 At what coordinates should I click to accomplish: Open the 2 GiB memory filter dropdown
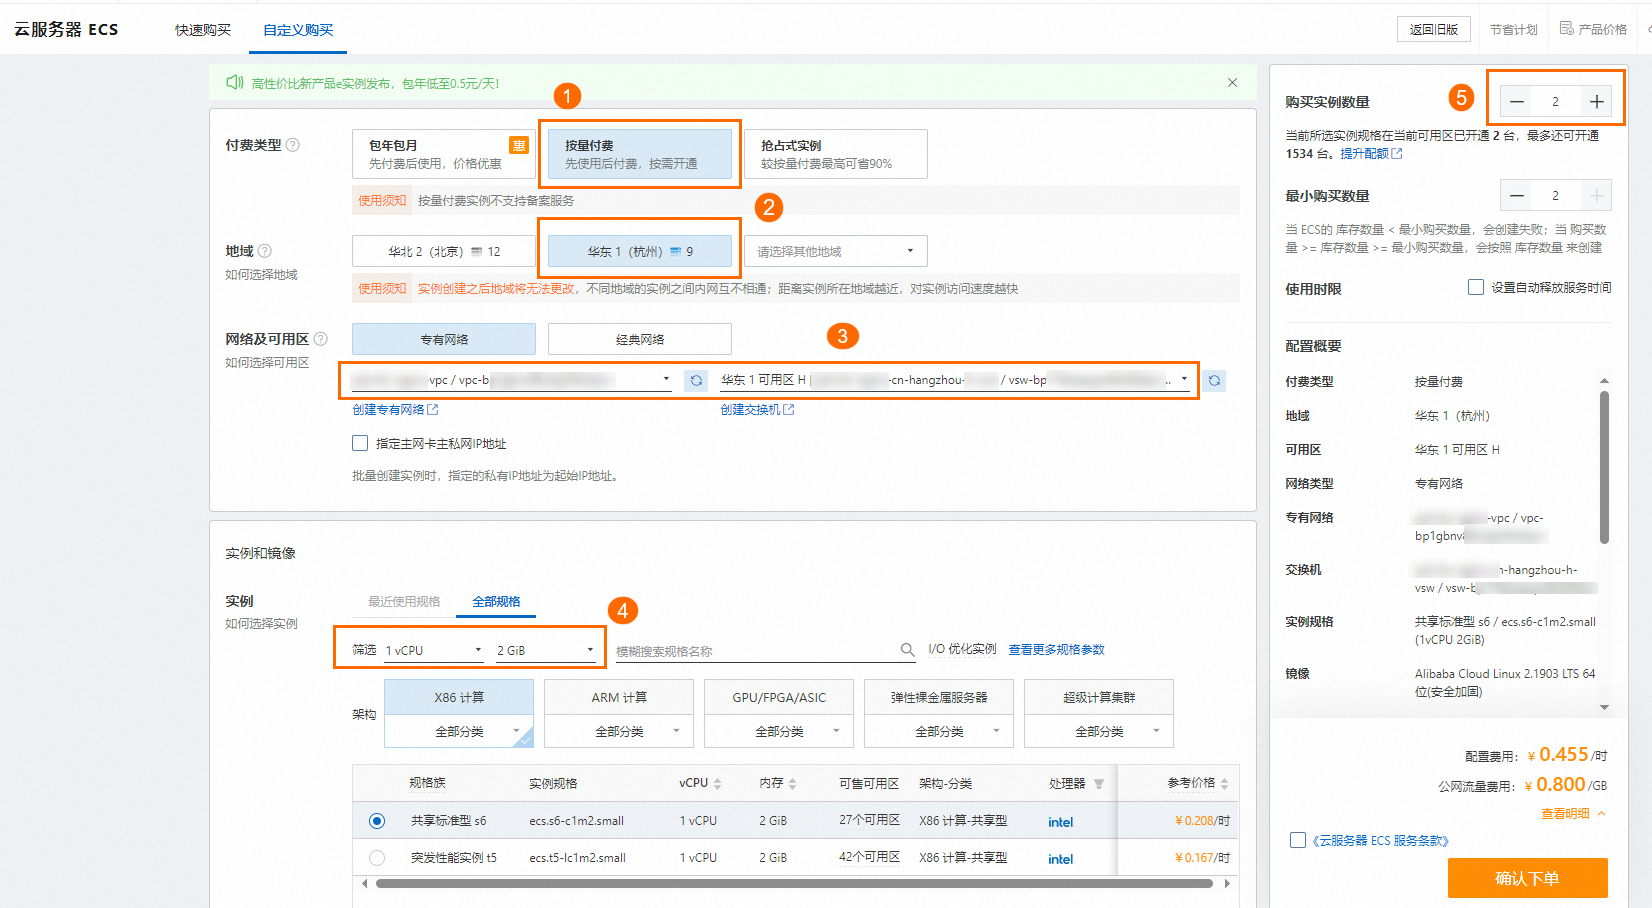(x=545, y=650)
